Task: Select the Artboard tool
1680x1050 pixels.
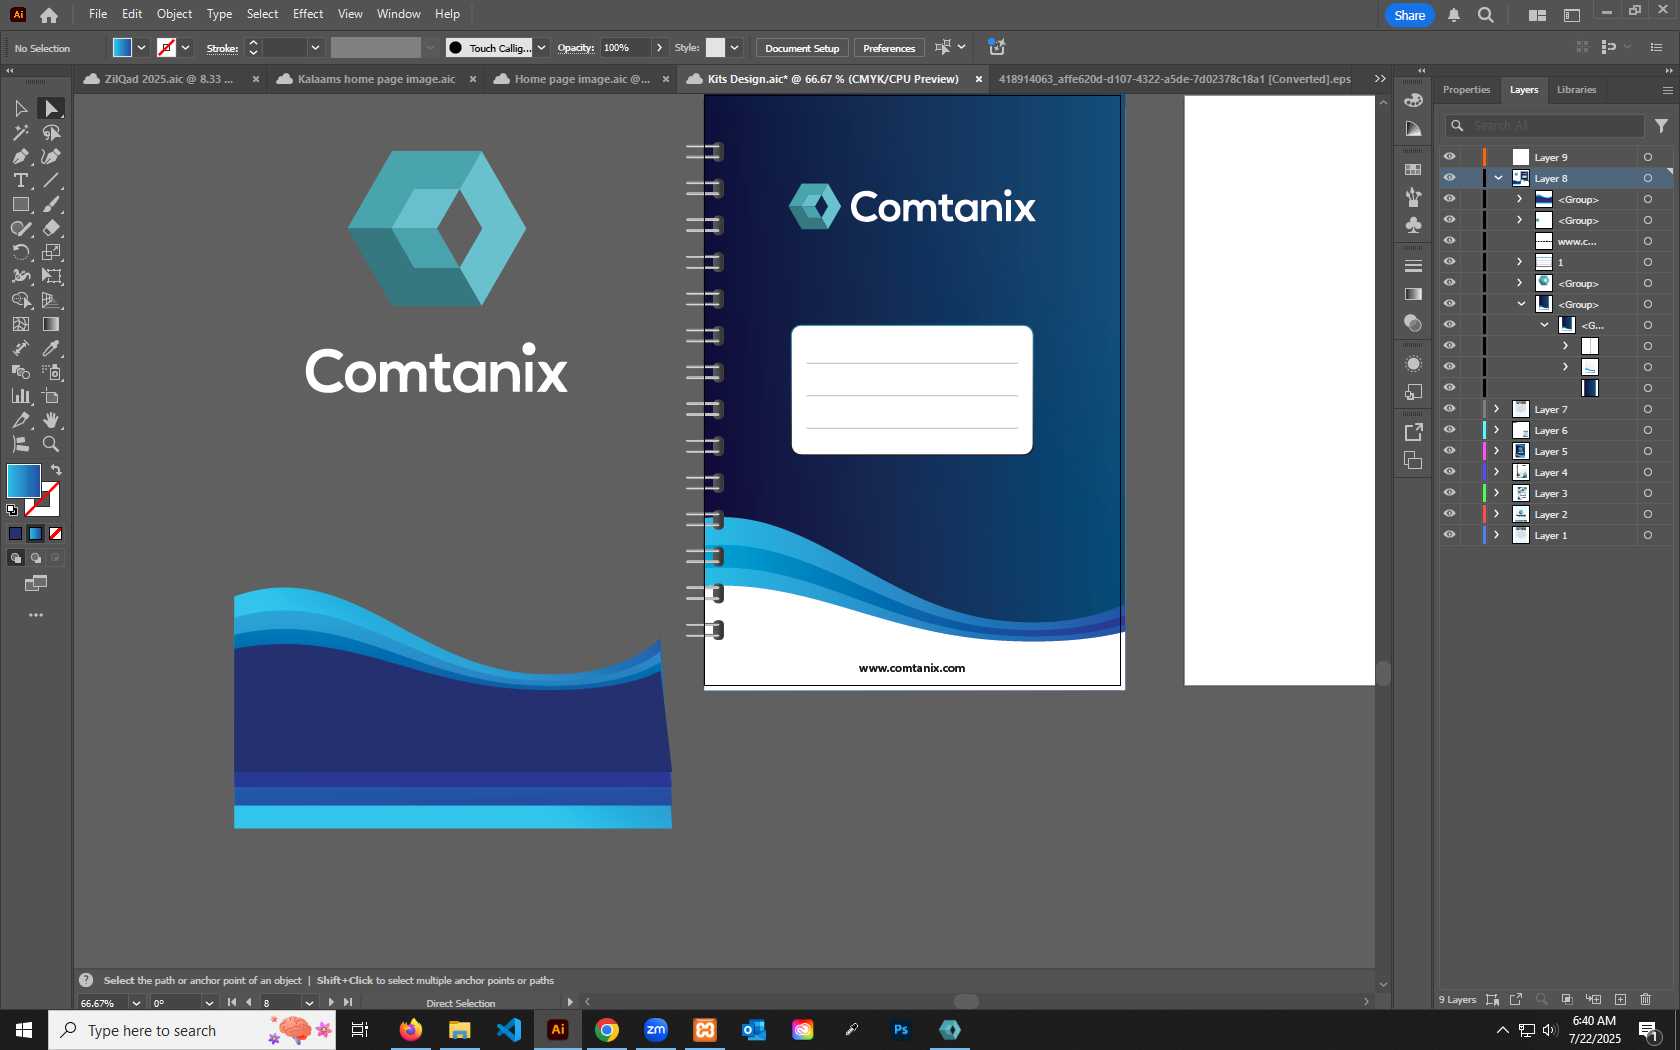Action: 51,396
